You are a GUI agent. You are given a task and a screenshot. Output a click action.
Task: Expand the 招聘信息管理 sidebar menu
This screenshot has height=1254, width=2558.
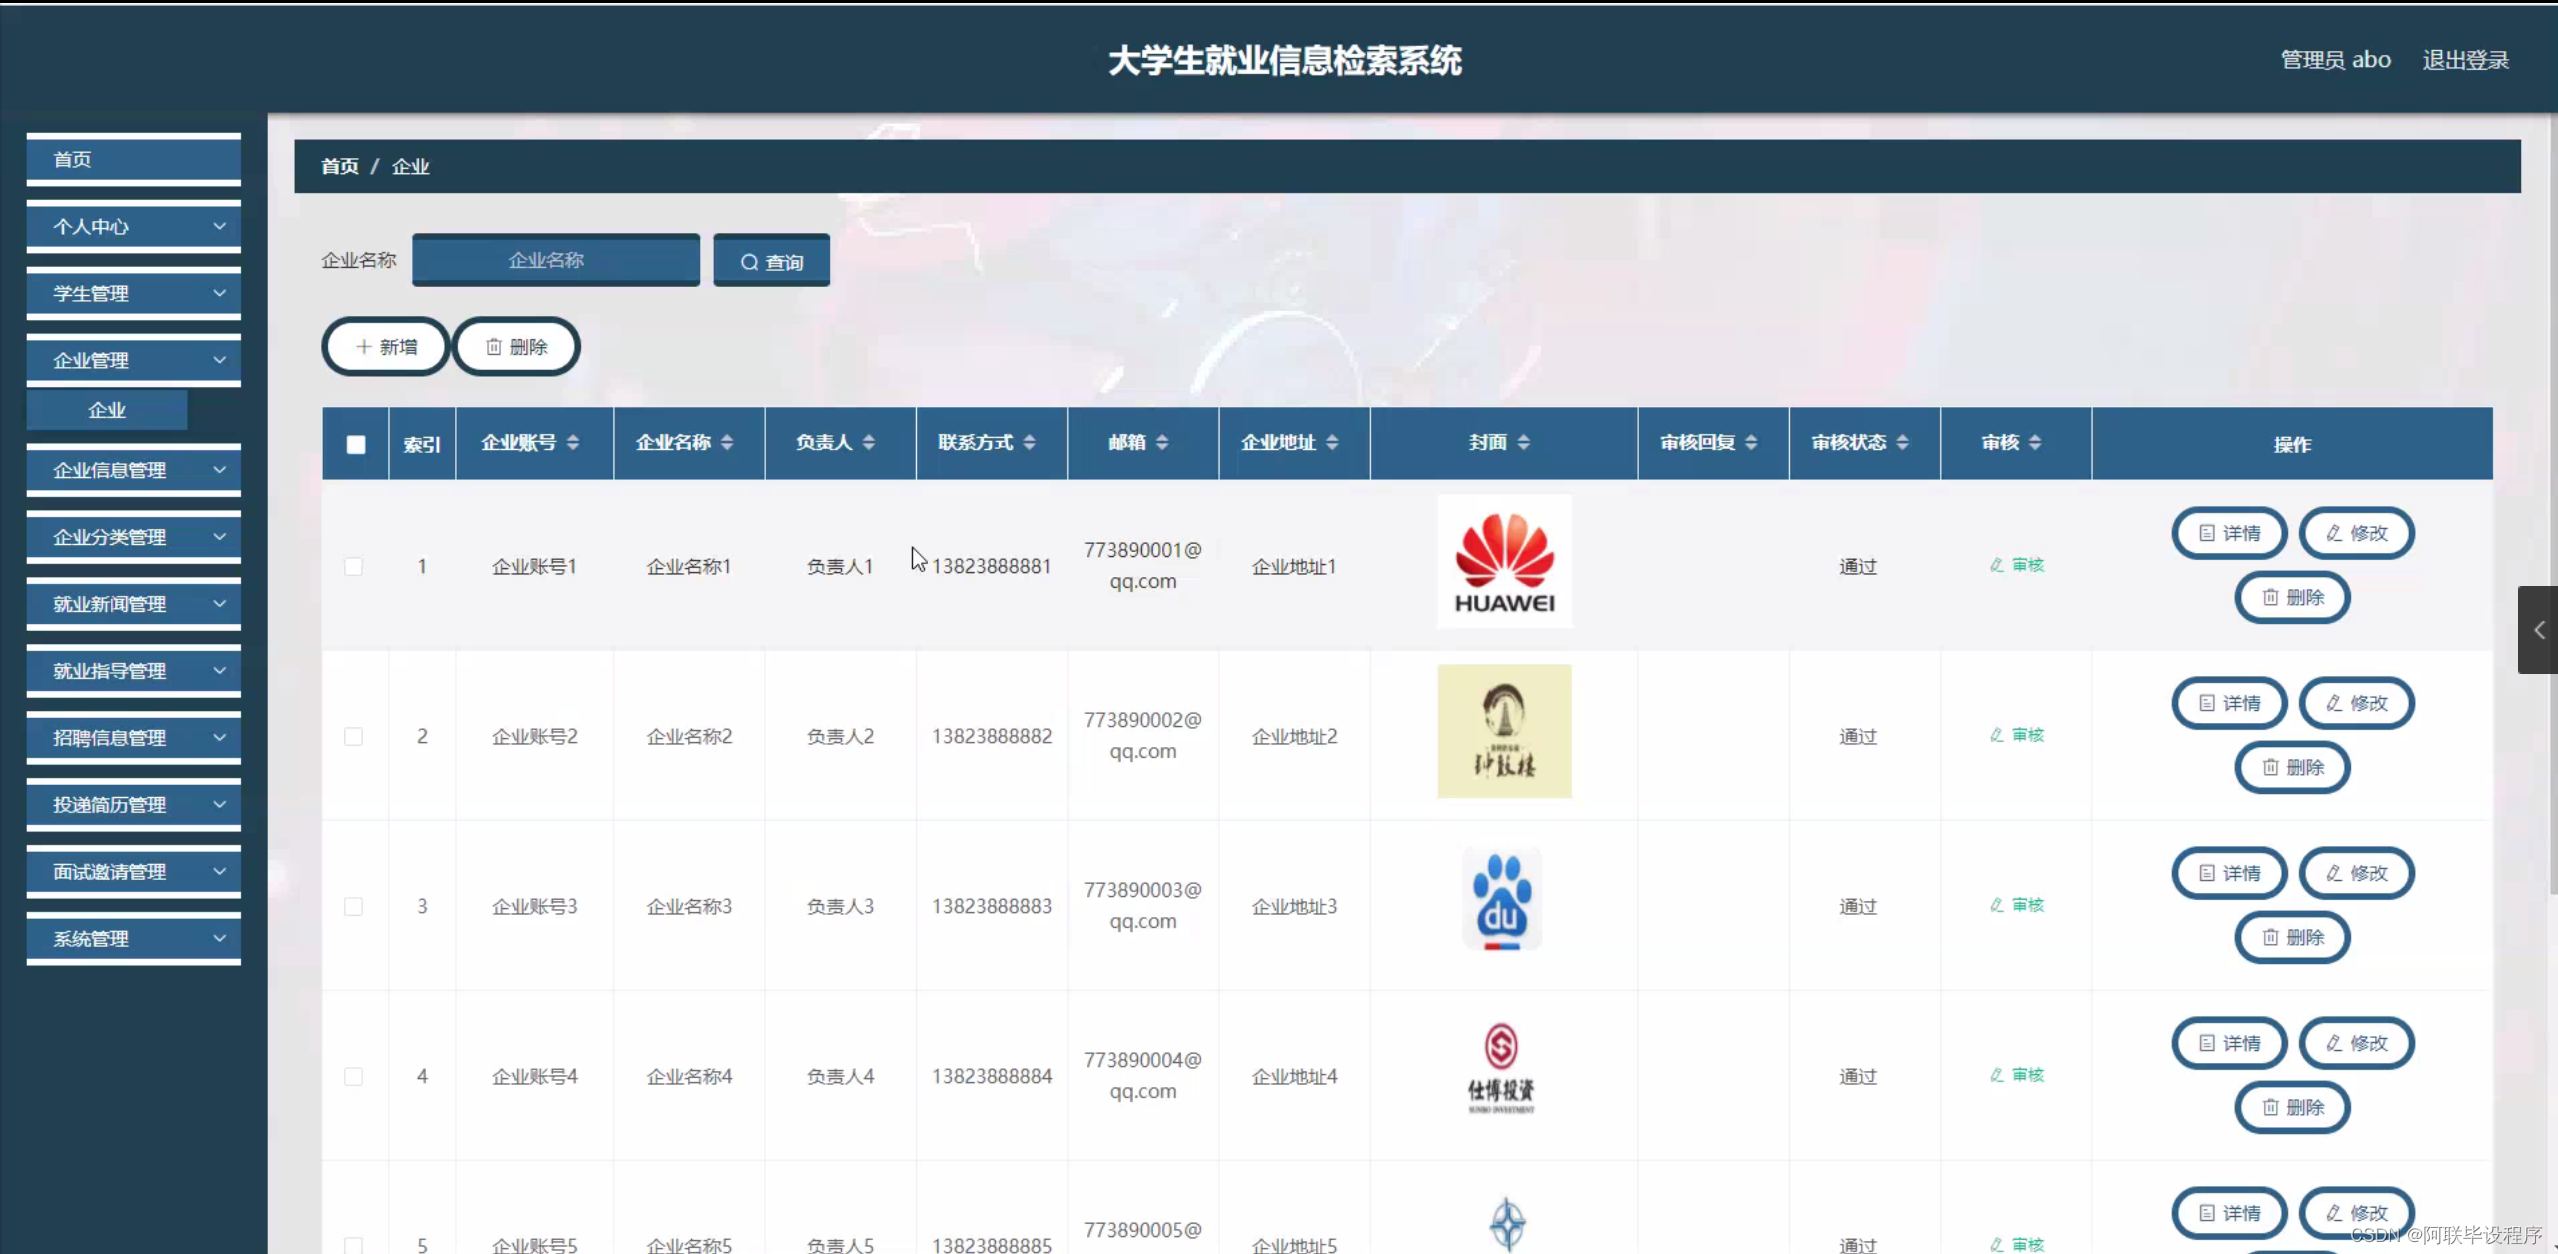[133, 738]
